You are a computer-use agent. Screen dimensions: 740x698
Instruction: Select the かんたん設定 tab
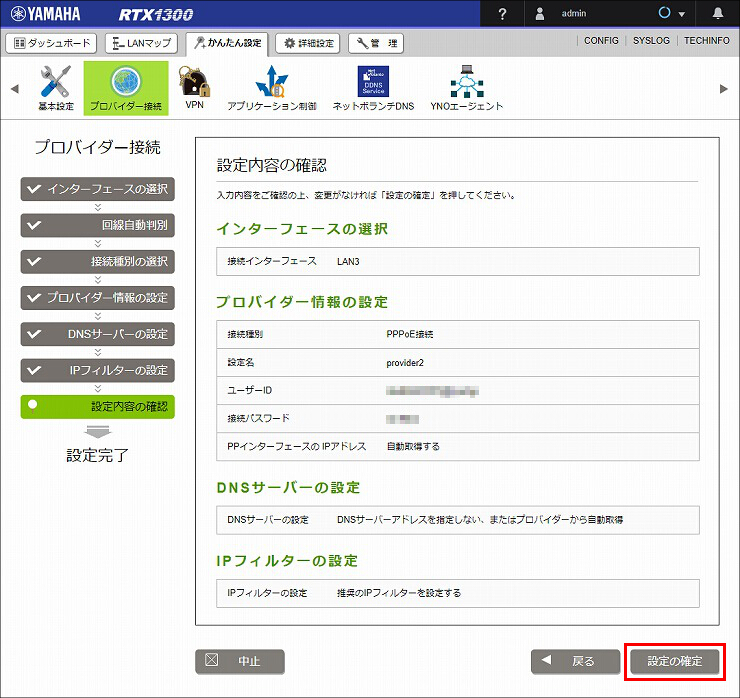(227, 43)
